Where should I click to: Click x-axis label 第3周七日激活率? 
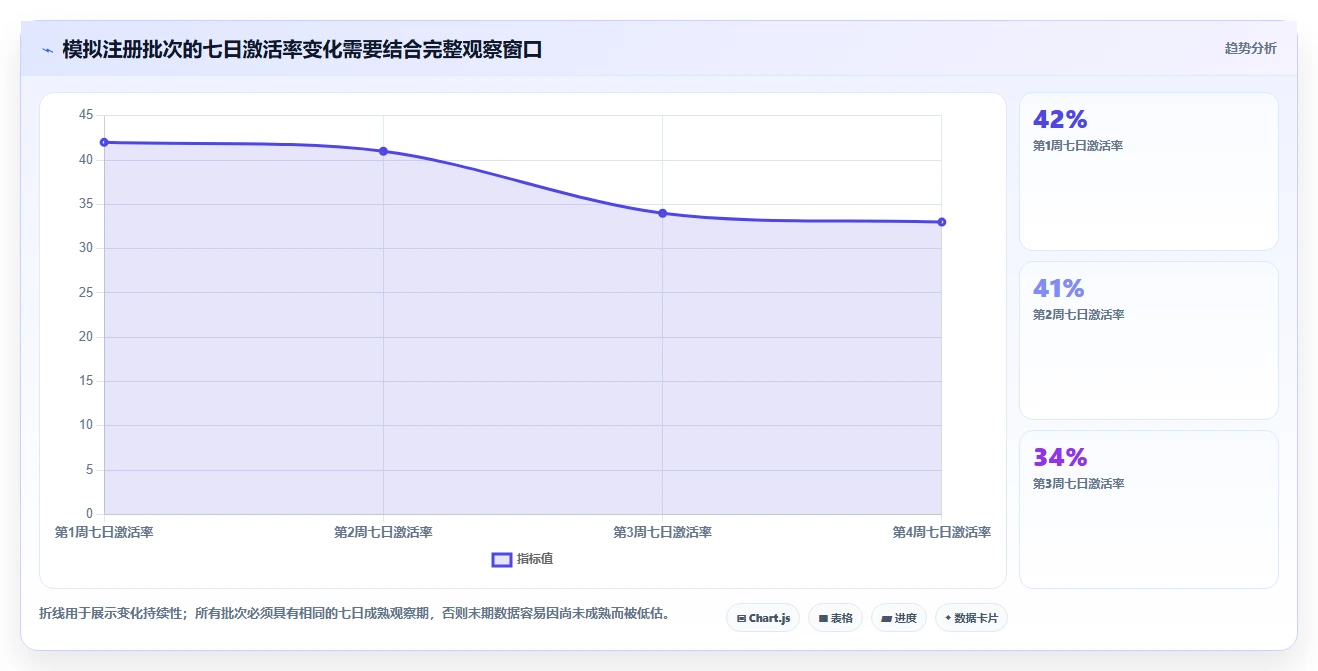662,533
